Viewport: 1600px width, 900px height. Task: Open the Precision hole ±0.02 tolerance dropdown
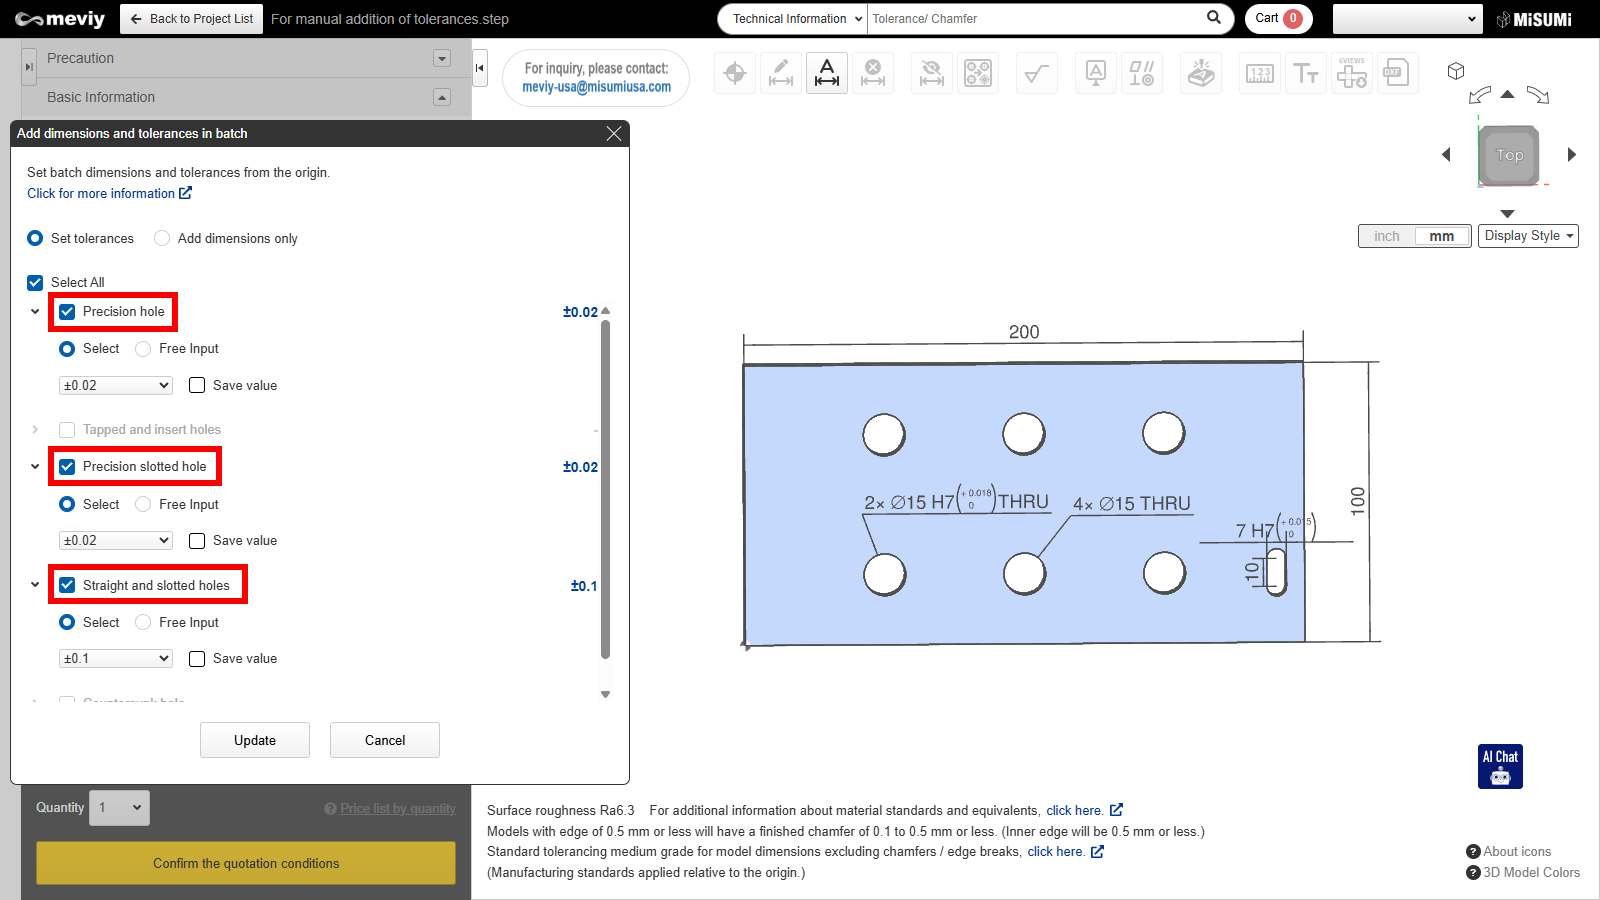116,386
